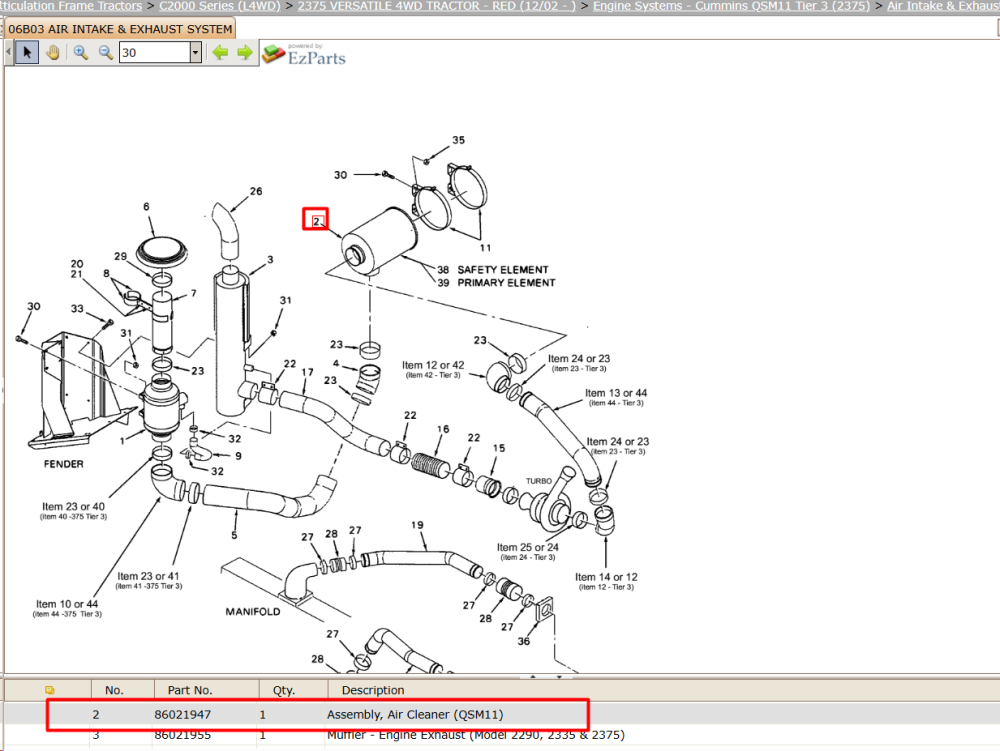Select part number 86021947 cell
Image resolution: width=1000 pixels, height=751 pixels.
point(182,715)
